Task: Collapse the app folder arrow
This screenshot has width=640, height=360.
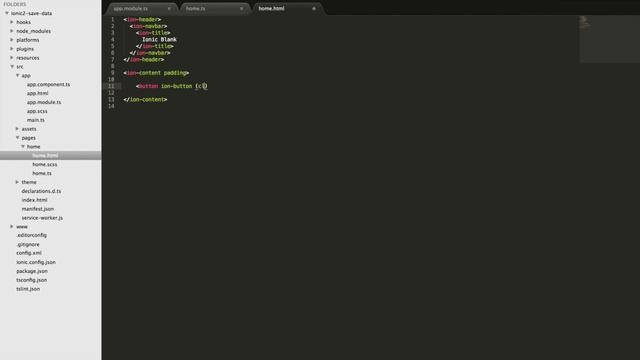Action: coord(18,76)
